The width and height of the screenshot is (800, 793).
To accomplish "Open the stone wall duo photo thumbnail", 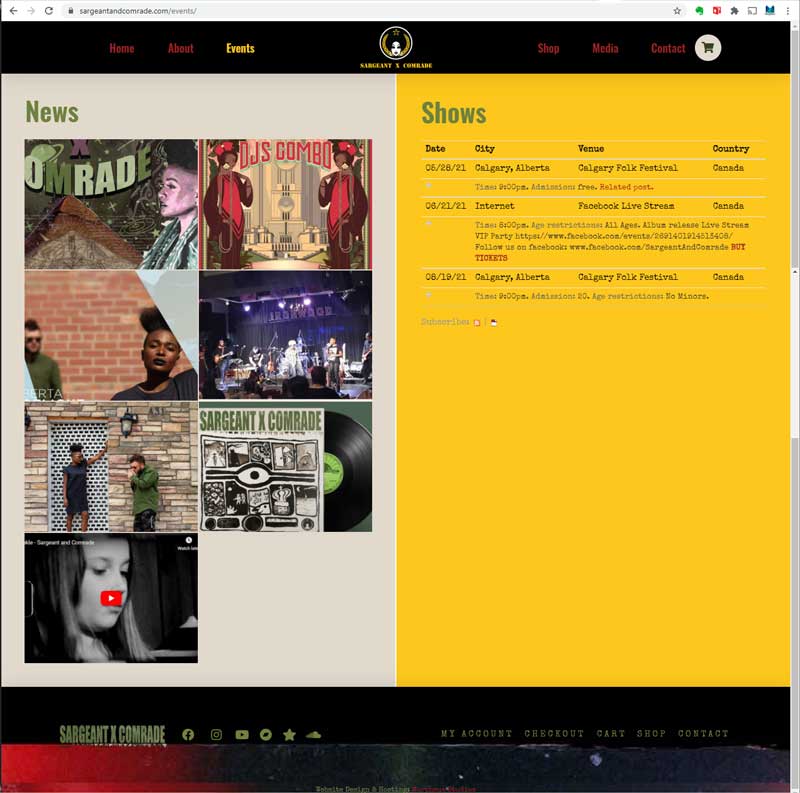I will (x=111, y=467).
